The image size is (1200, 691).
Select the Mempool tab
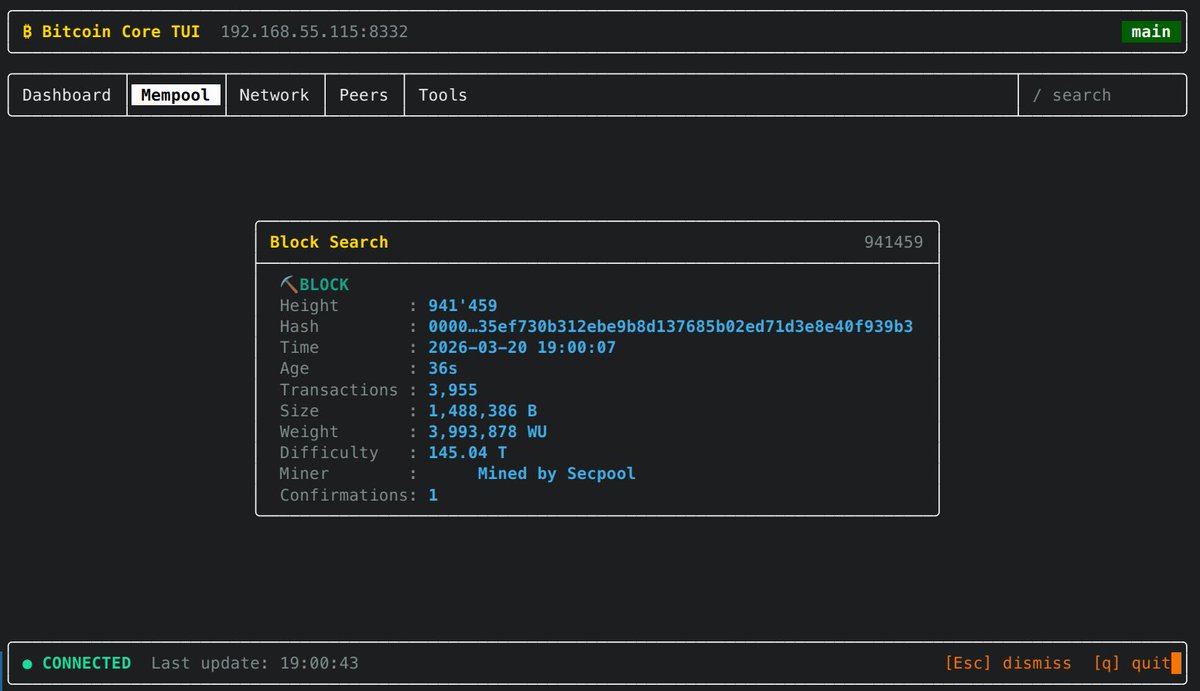click(x=176, y=95)
